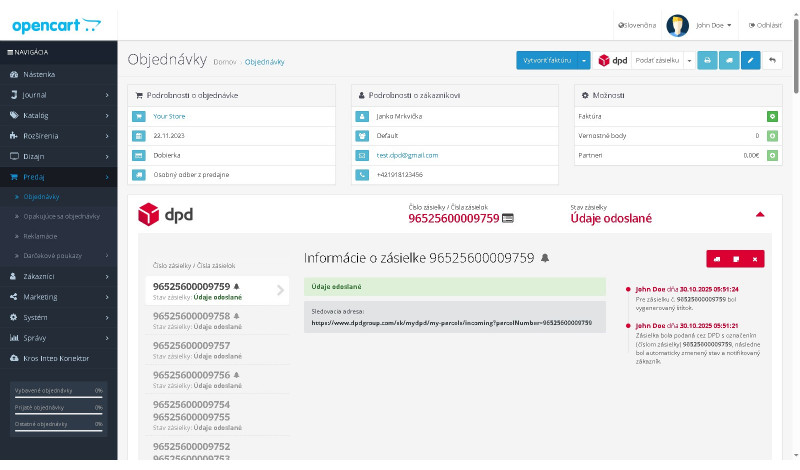The width and height of the screenshot is (800, 470).
Task: Click bell icon next to parcel 96525600009758
Action: pos(236,316)
